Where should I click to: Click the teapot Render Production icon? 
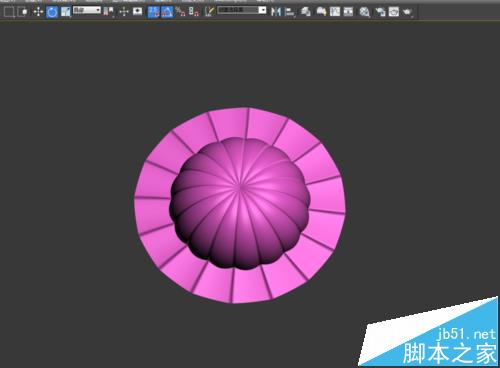407,12
